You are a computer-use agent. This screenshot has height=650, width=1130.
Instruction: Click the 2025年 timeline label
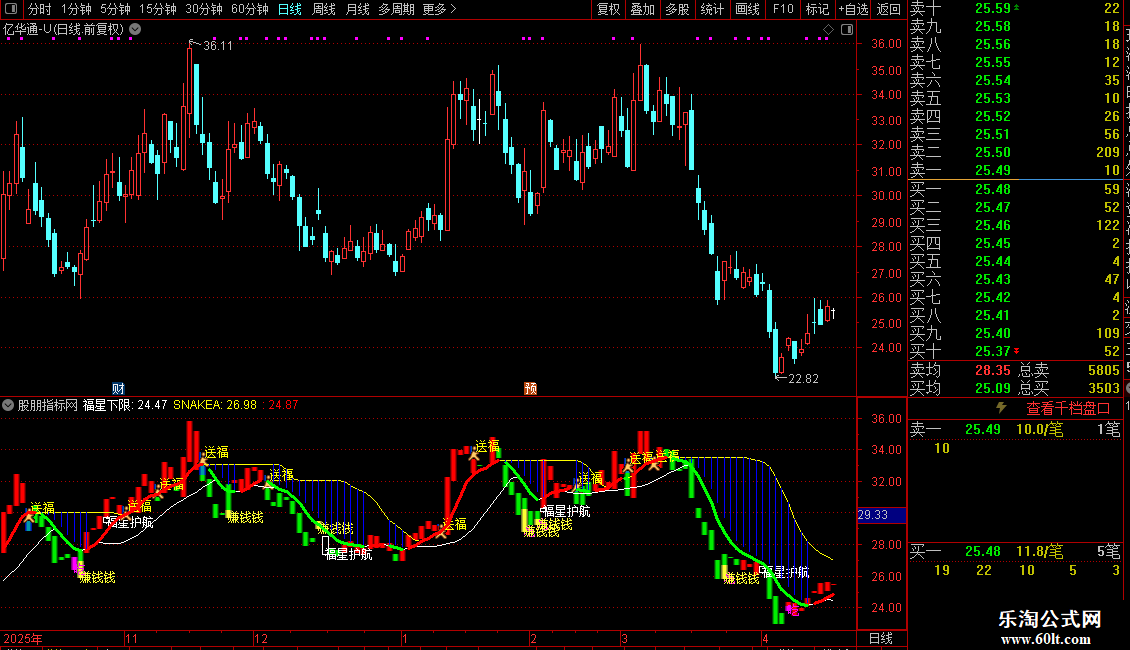(22, 638)
